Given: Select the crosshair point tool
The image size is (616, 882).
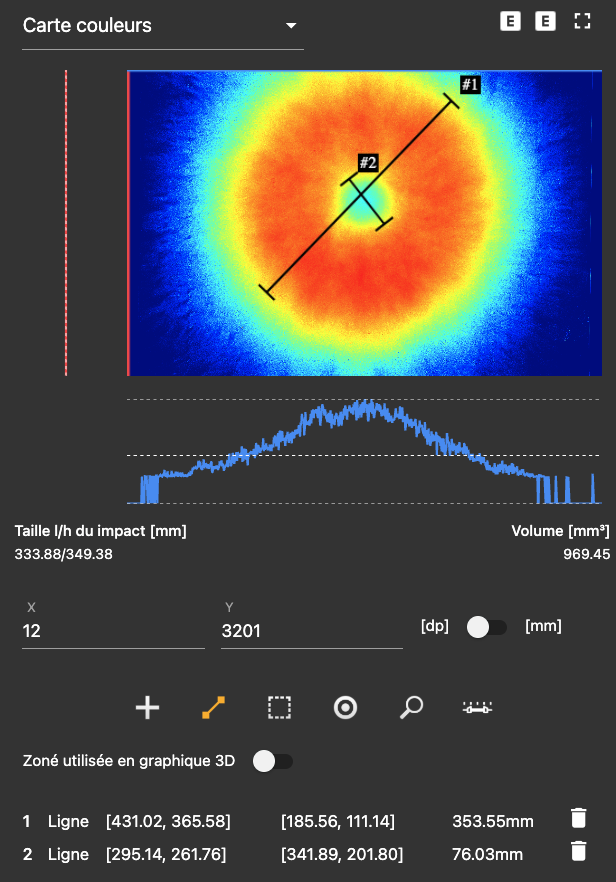Looking at the screenshot, I should pos(147,708).
